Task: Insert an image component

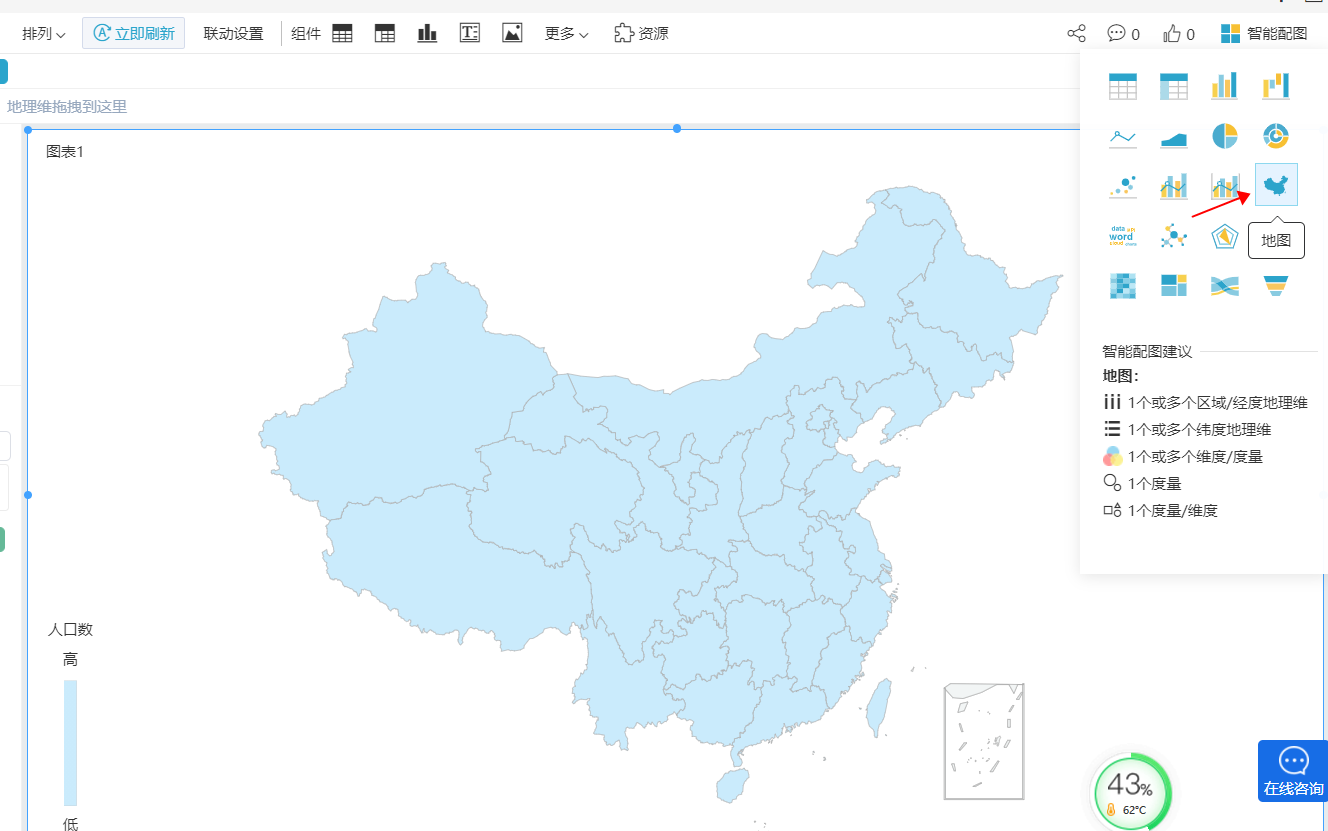Action: tap(512, 33)
